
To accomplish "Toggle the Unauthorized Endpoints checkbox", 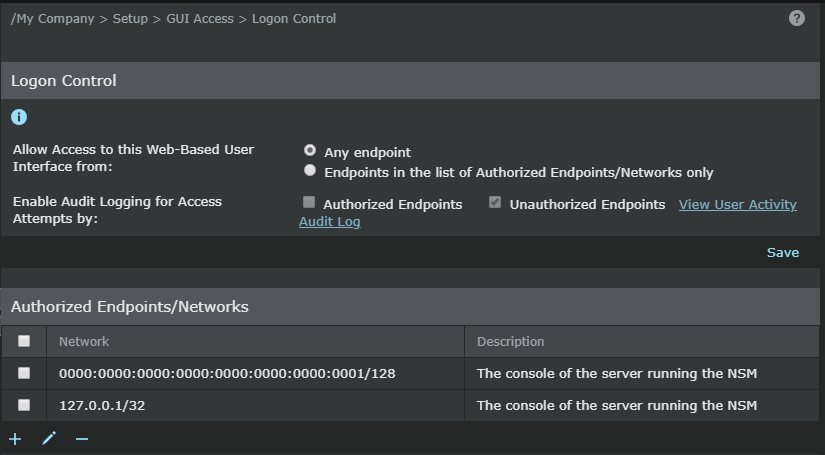I will point(495,202).
